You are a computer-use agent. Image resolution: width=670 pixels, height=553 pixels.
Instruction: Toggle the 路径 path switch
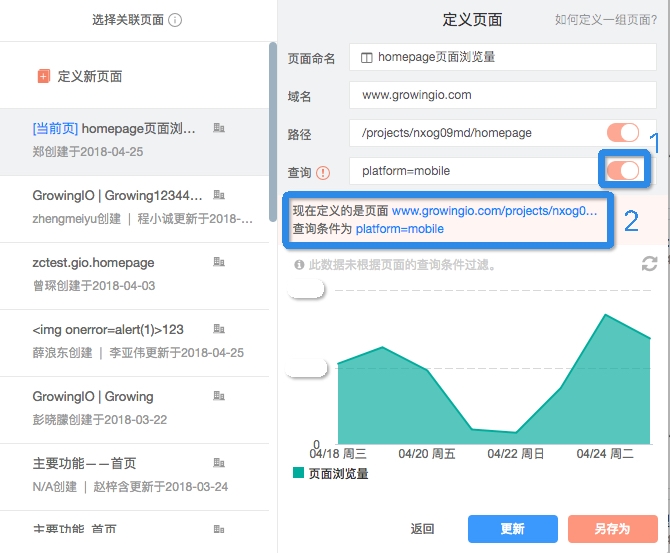623,133
